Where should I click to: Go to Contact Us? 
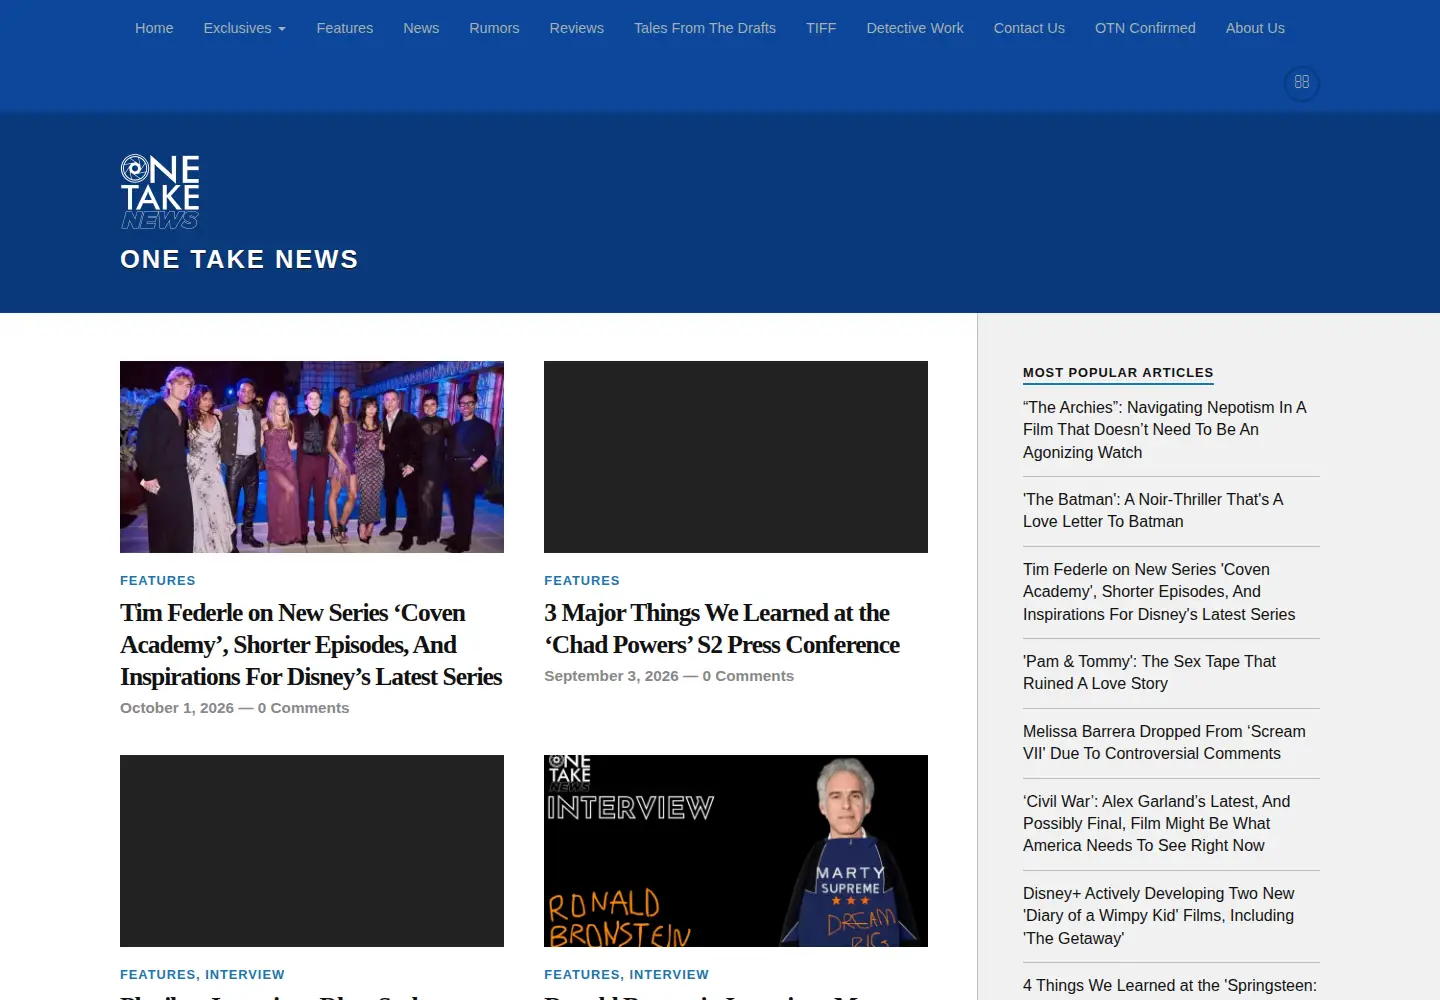pos(1029,28)
